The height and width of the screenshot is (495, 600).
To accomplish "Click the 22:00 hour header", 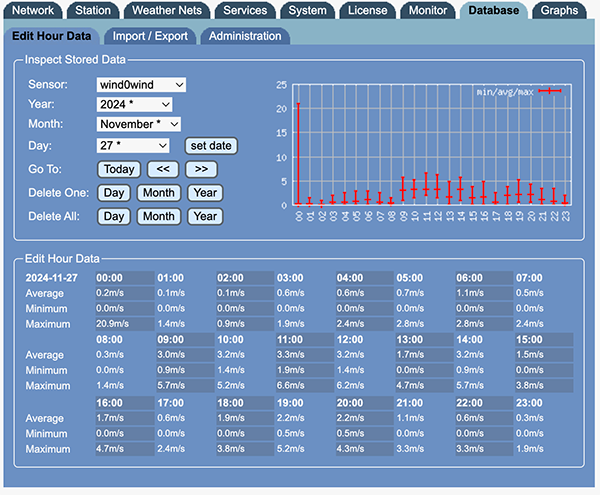I will coord(484,403).
